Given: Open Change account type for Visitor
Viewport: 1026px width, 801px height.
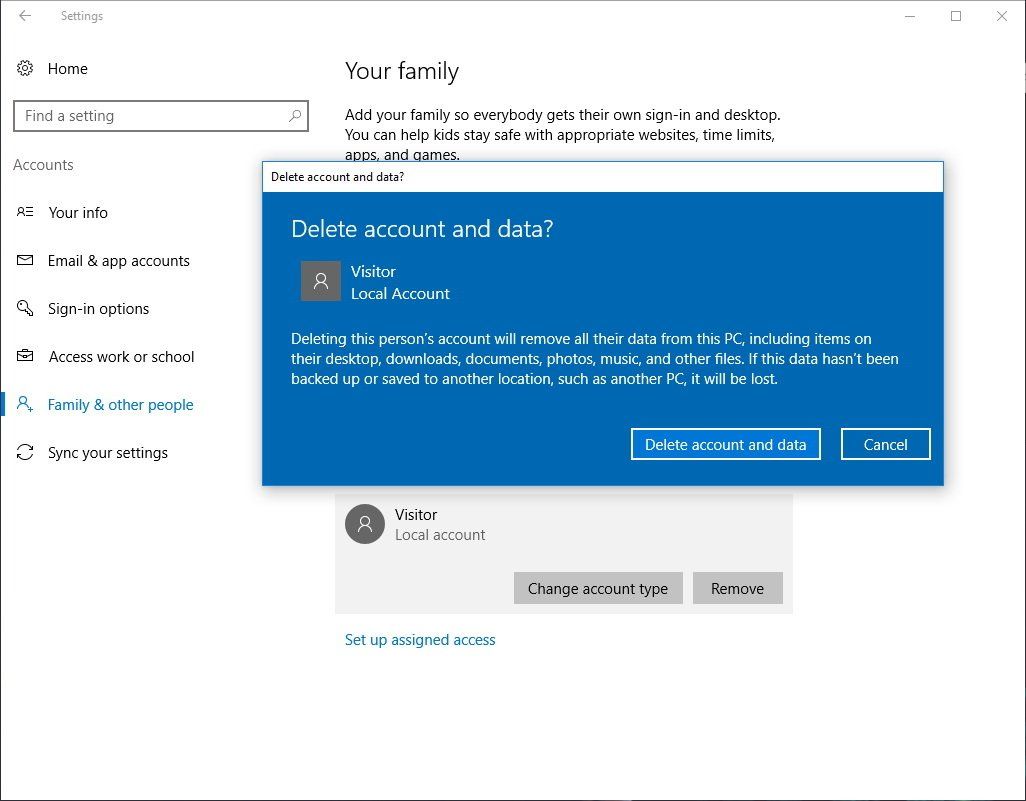Looking at the screenshot, I should (598, 588).
